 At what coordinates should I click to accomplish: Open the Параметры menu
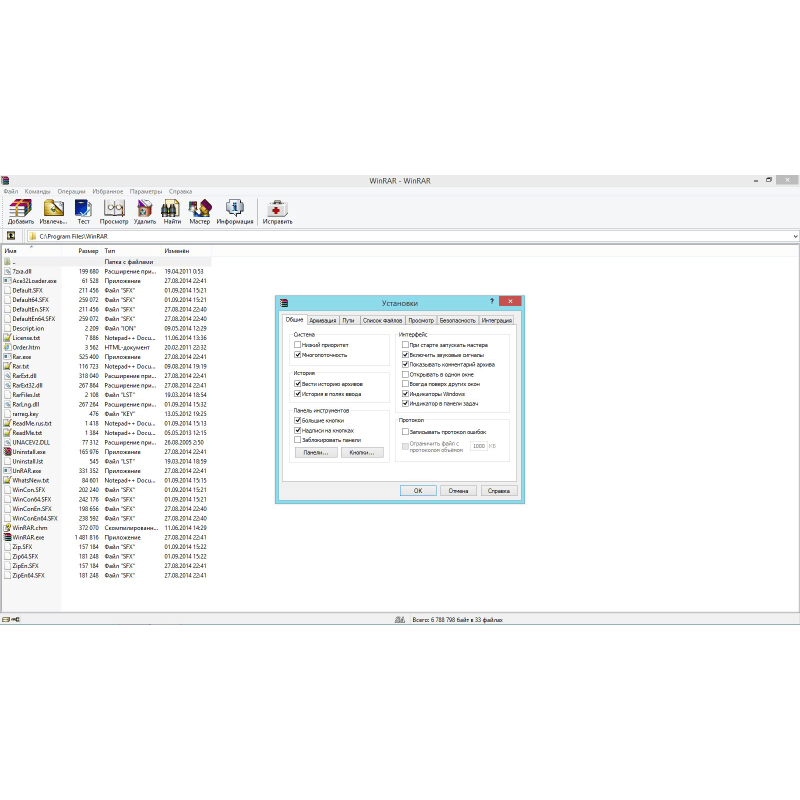tap(145, 191)
